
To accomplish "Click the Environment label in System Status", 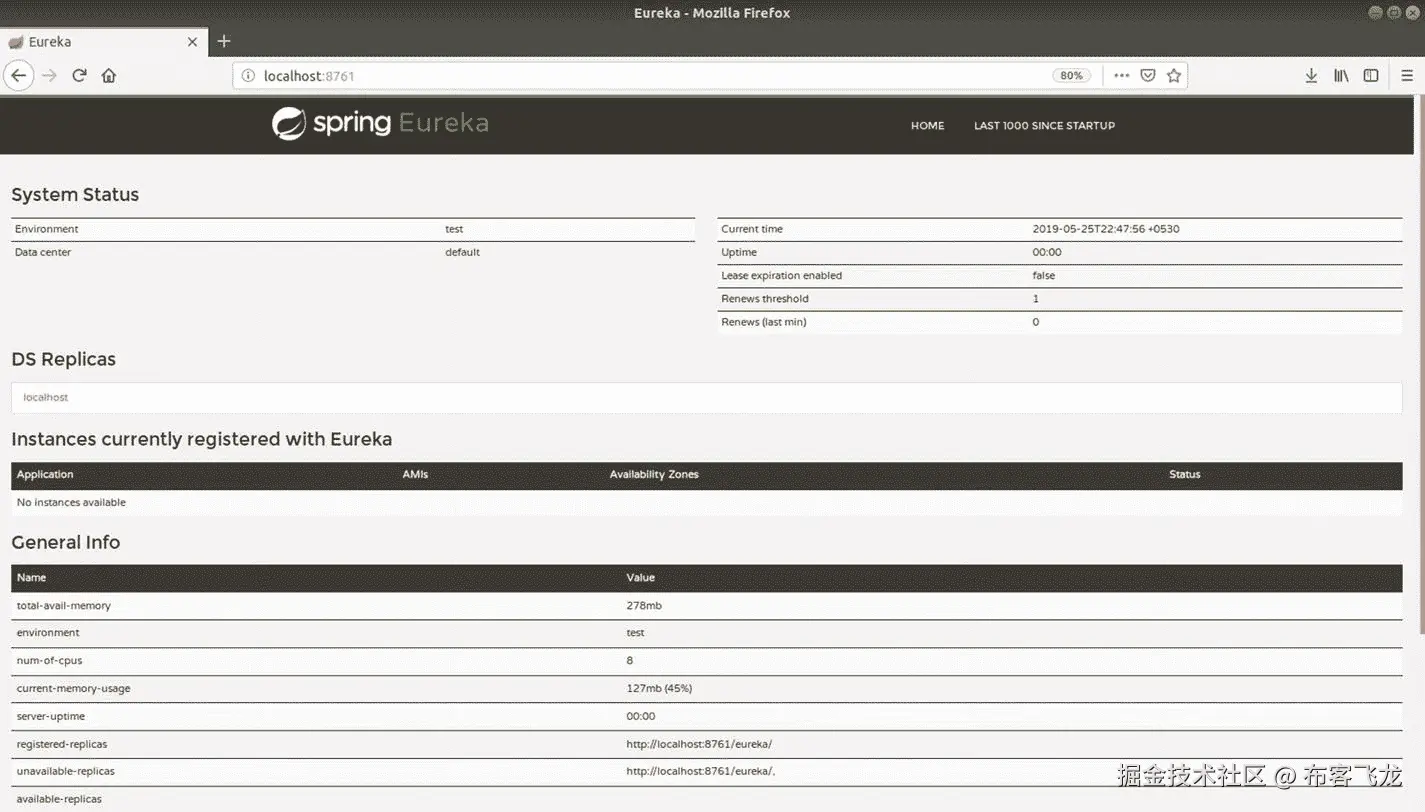I will tap(46, 229).
